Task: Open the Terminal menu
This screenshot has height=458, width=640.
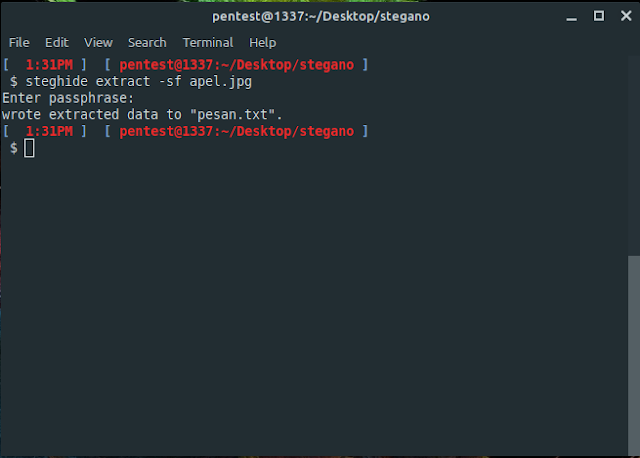Action: [208, 42]
